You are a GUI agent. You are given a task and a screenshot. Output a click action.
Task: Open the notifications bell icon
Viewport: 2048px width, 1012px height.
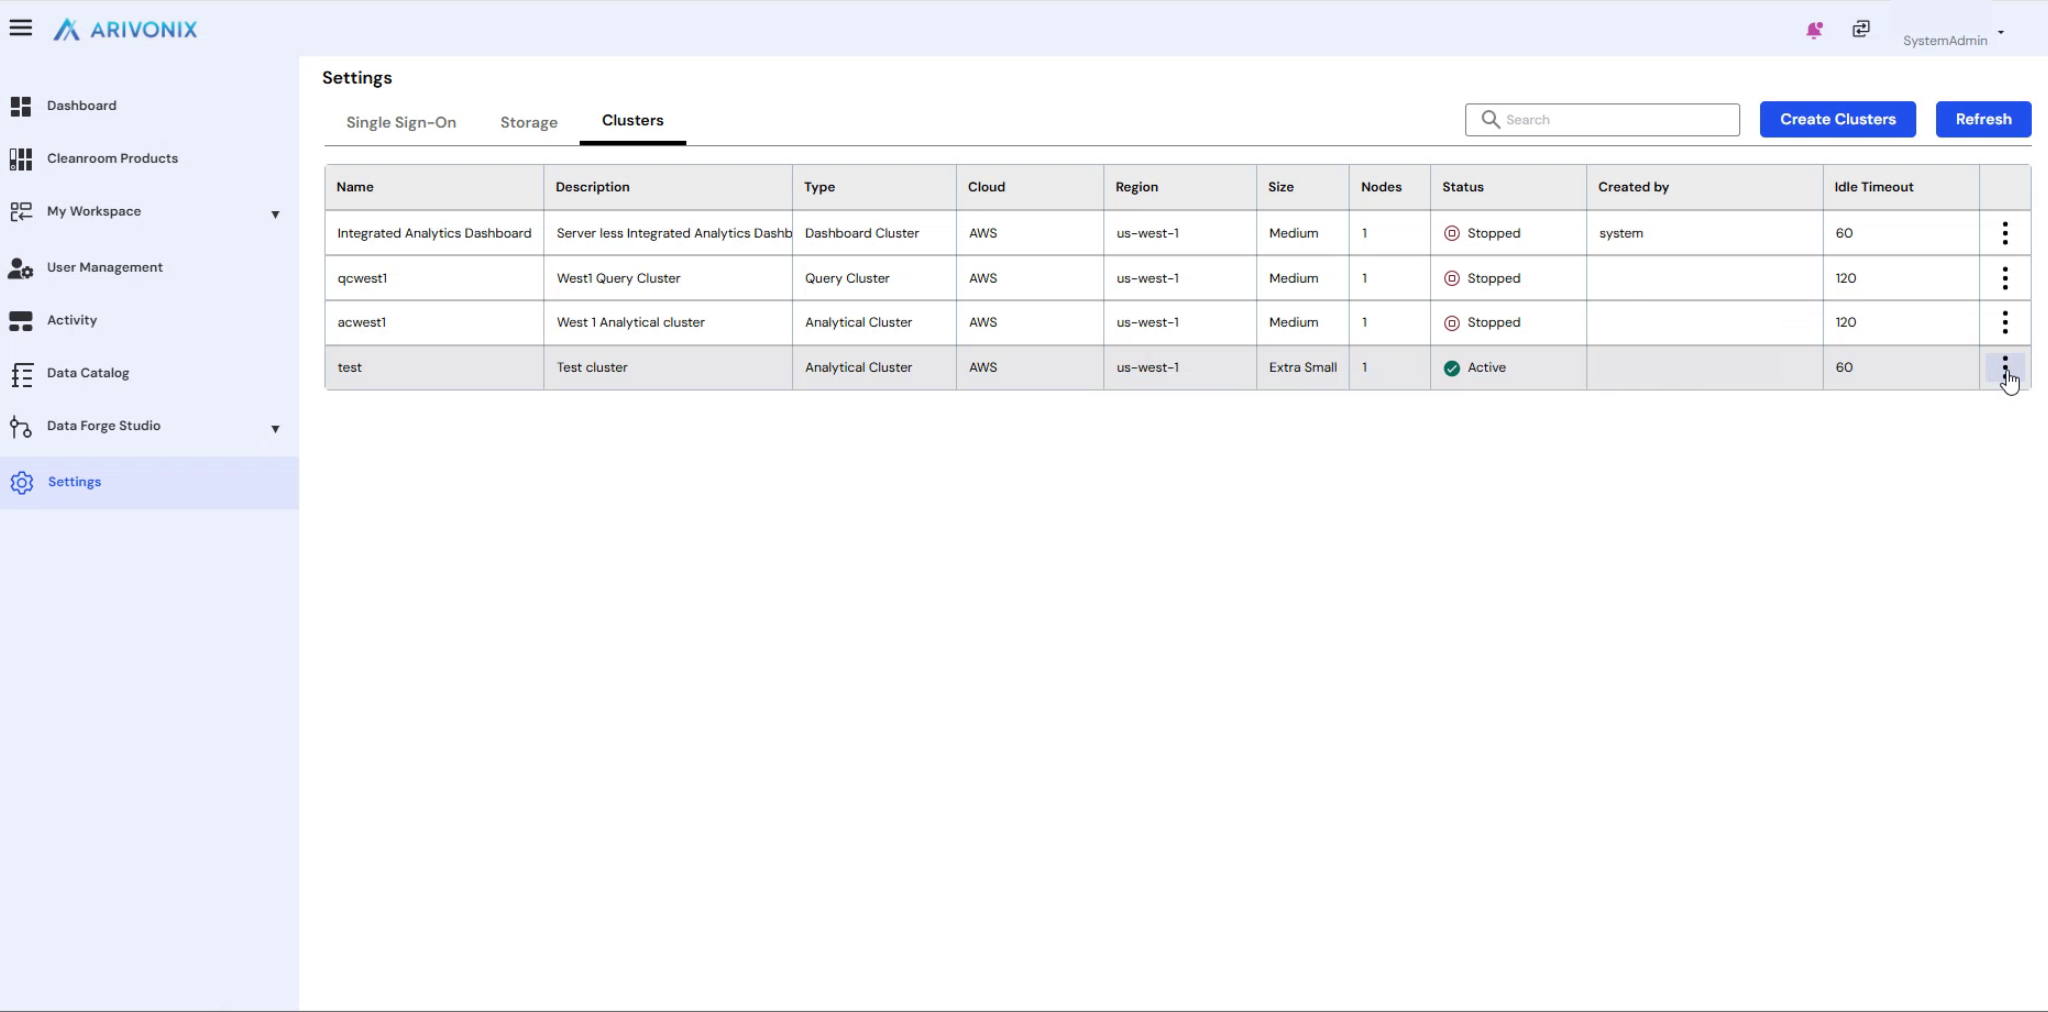click(1814, 30)
